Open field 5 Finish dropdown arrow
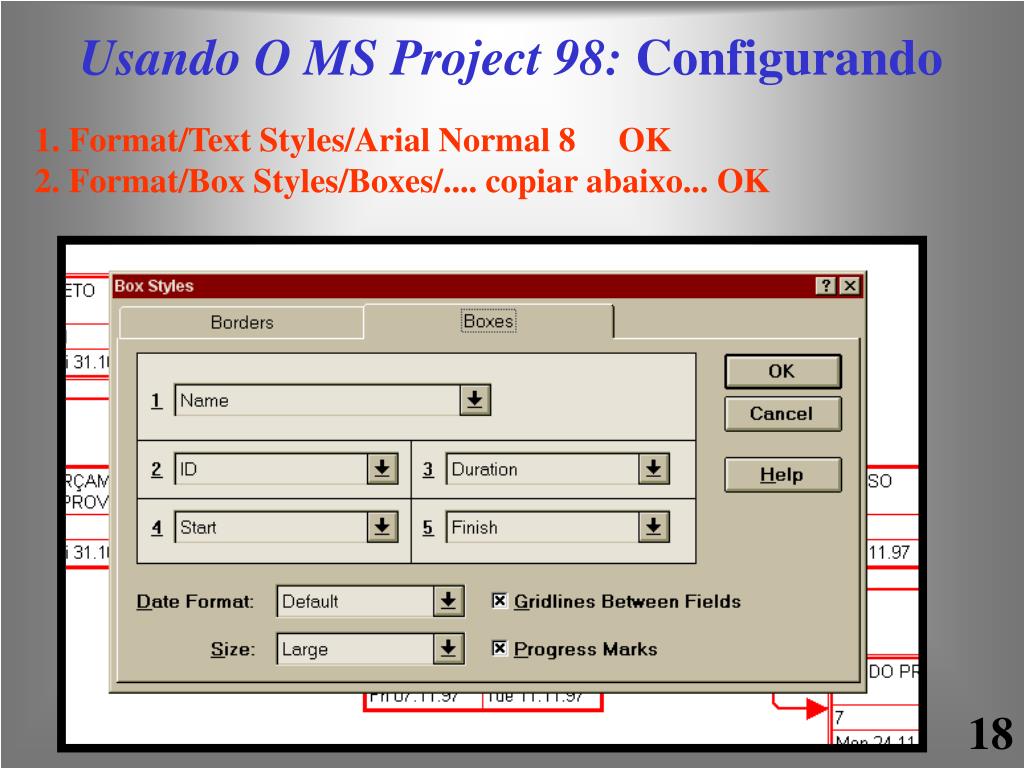The width and height of the screenshot is (1024, 768). pyautogui.click(x=653, y=527)
